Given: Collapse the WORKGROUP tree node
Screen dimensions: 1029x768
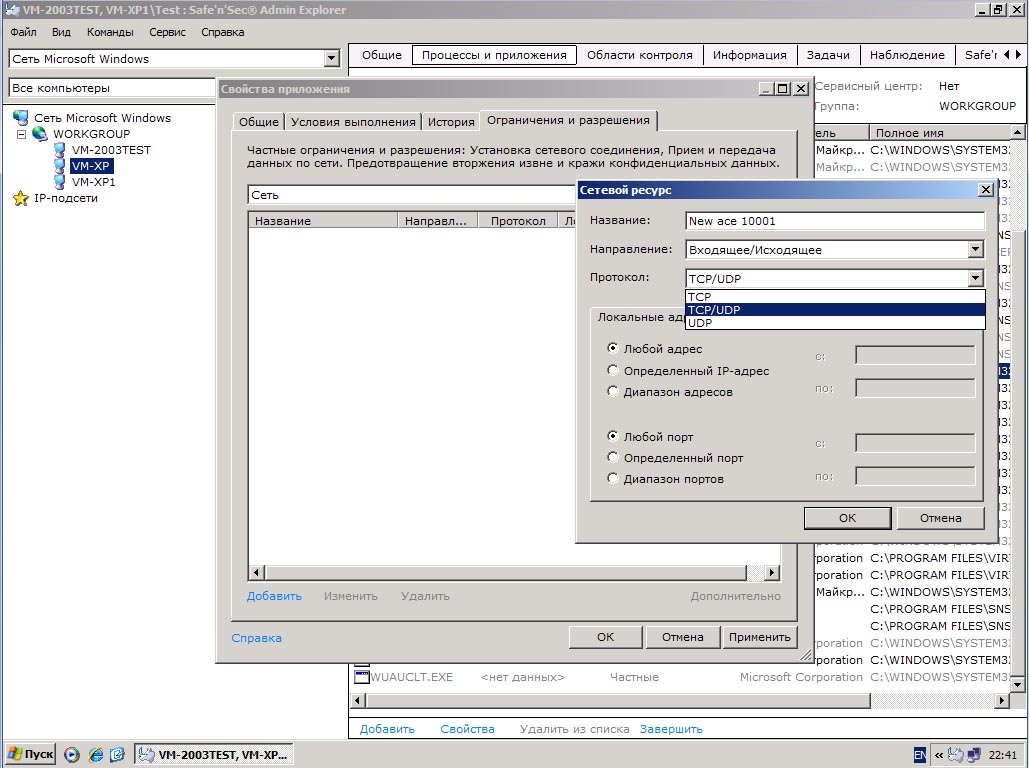Looking at the screenshot, I should tap(21, 134).
